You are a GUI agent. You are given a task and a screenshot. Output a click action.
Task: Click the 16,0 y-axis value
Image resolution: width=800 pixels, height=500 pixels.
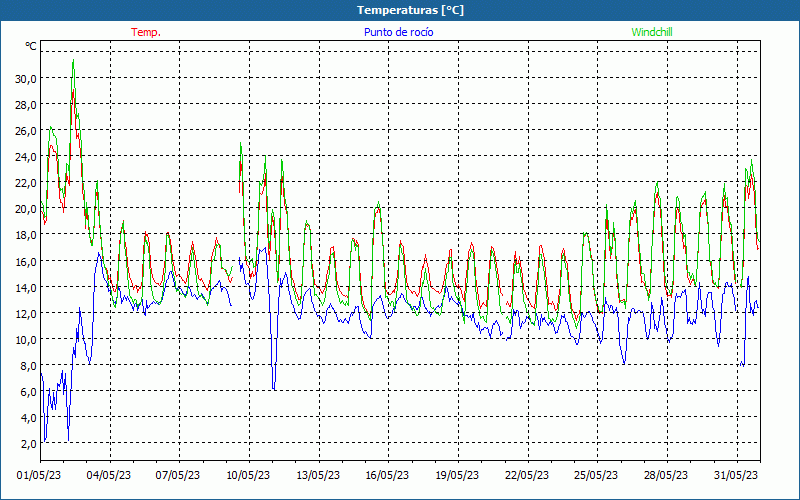26,261
